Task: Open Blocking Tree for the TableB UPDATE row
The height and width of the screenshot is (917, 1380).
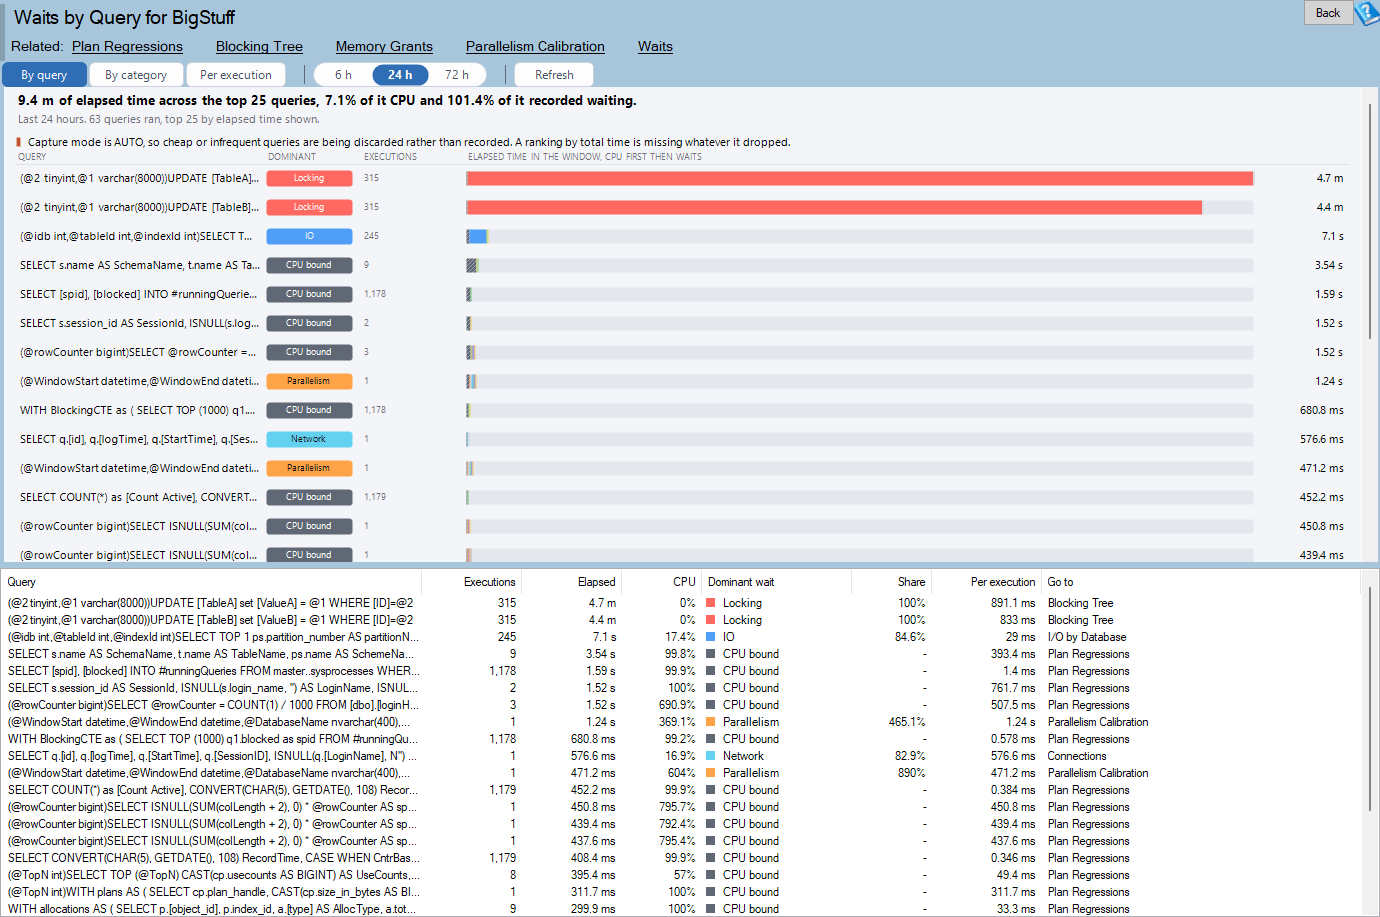Action: [x=1080, y=620]
